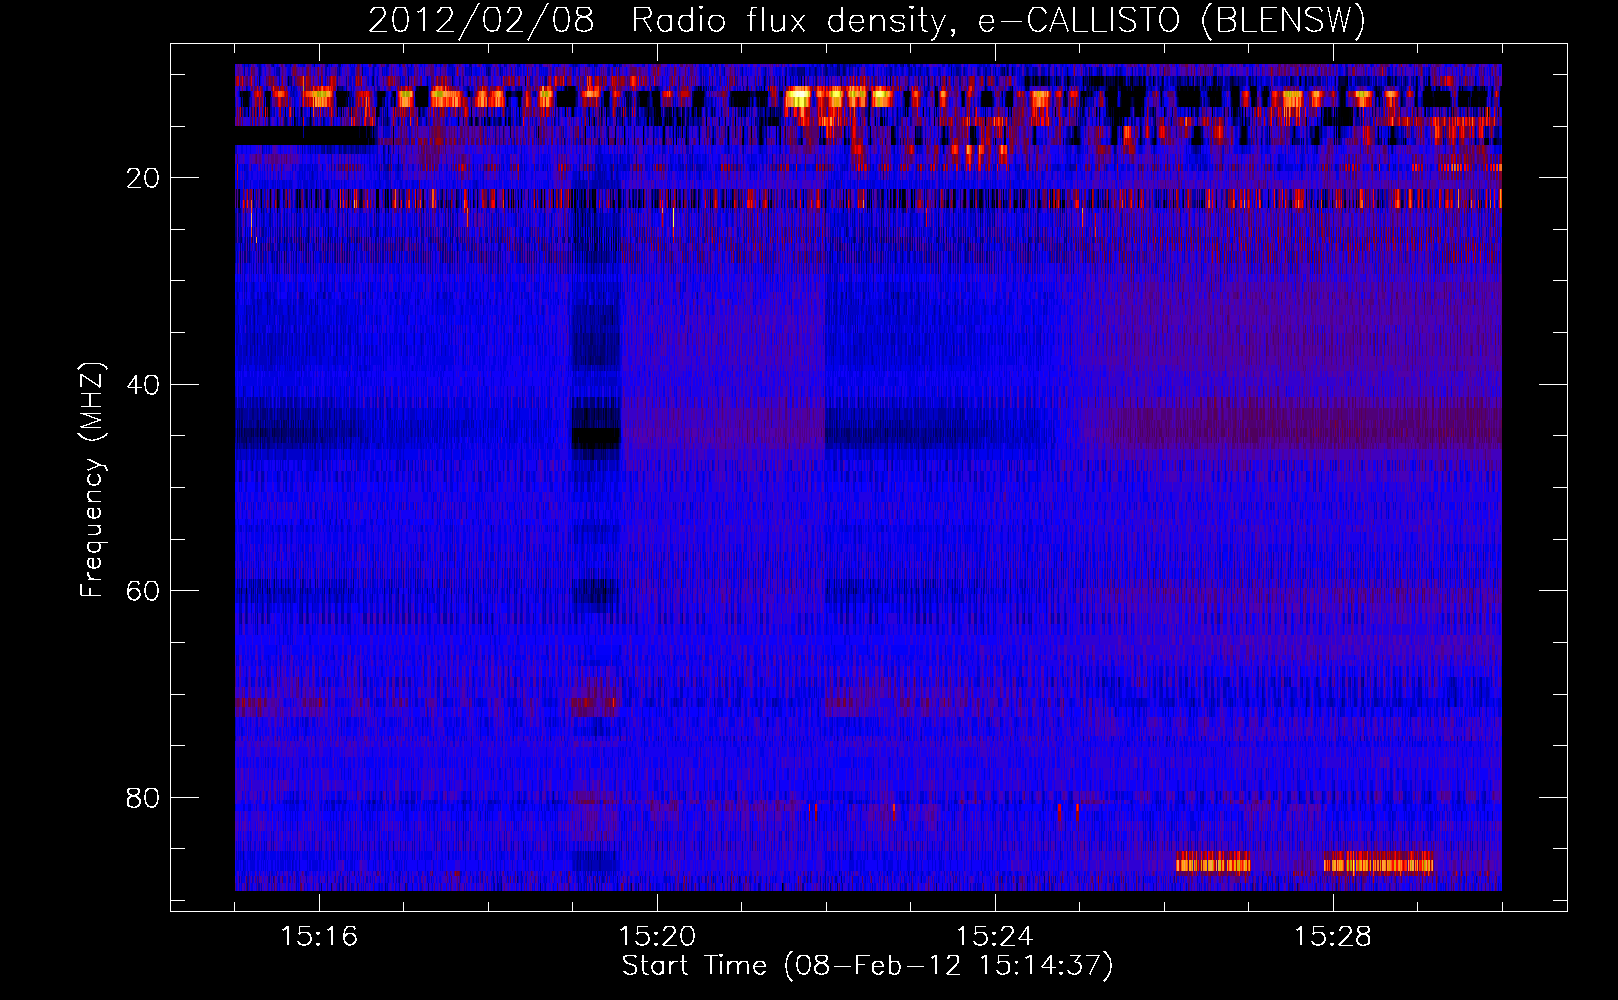Click the 60 MHz frequency tick label
This screenshot has height=1000, width=1618.
click(x=144, y=591)
